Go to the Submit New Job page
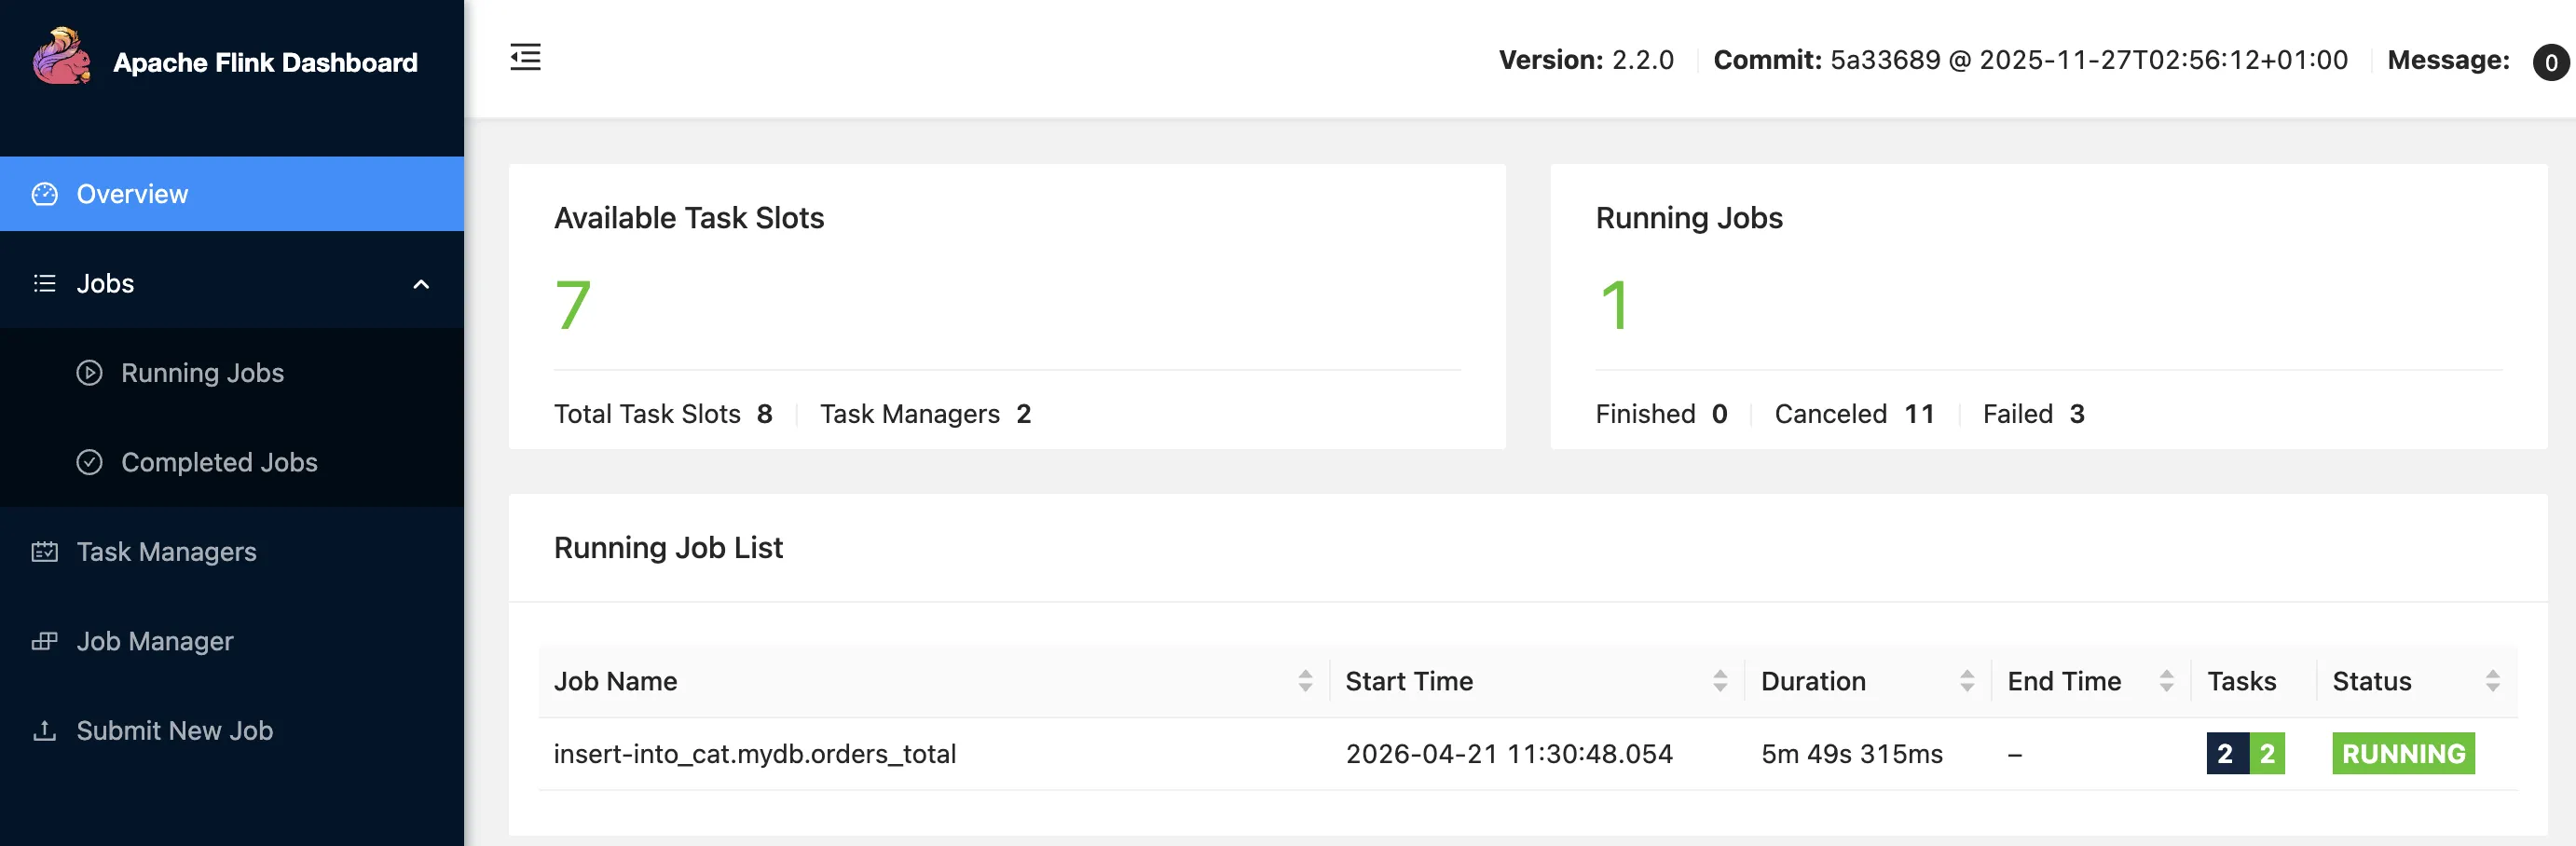The image size is (2576, 846). [x=174, y=730]
